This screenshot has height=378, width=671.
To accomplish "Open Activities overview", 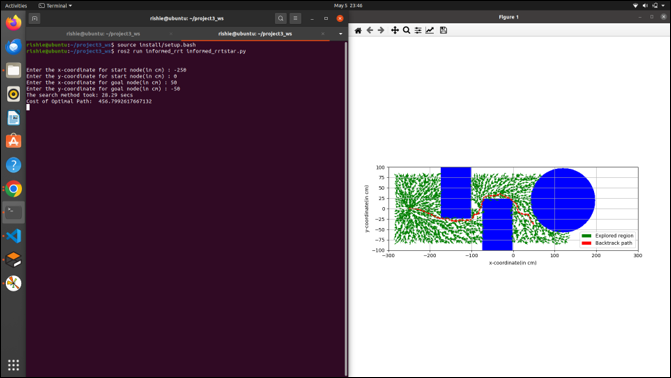I will coord(16,6).
